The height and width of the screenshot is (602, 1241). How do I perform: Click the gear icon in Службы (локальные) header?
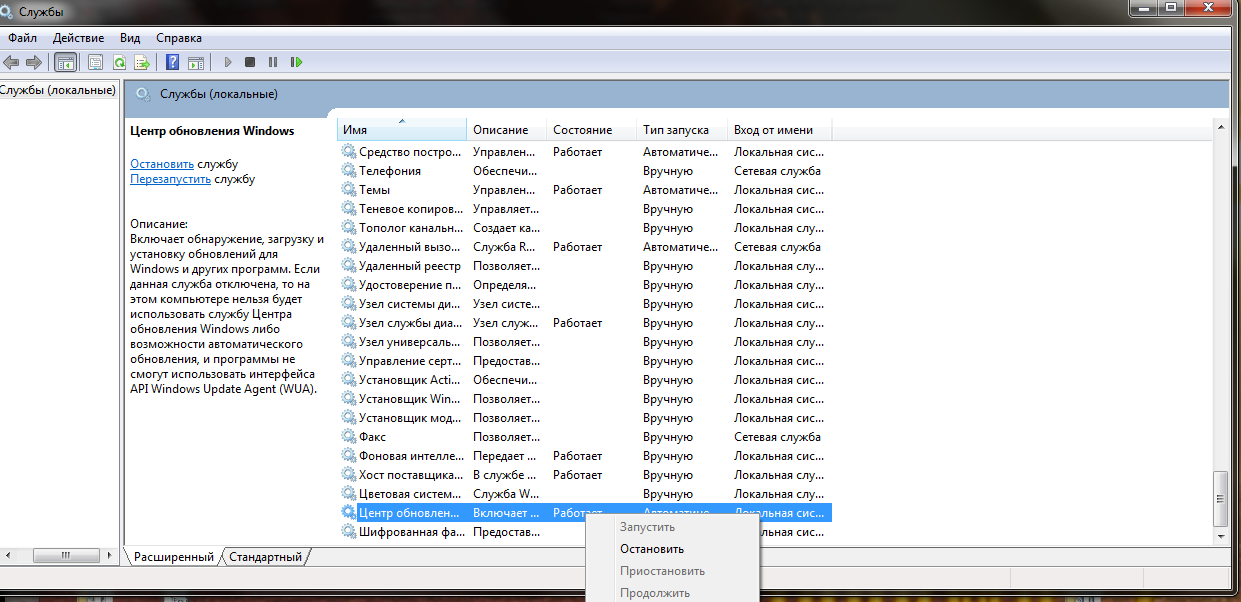point(143,94)
